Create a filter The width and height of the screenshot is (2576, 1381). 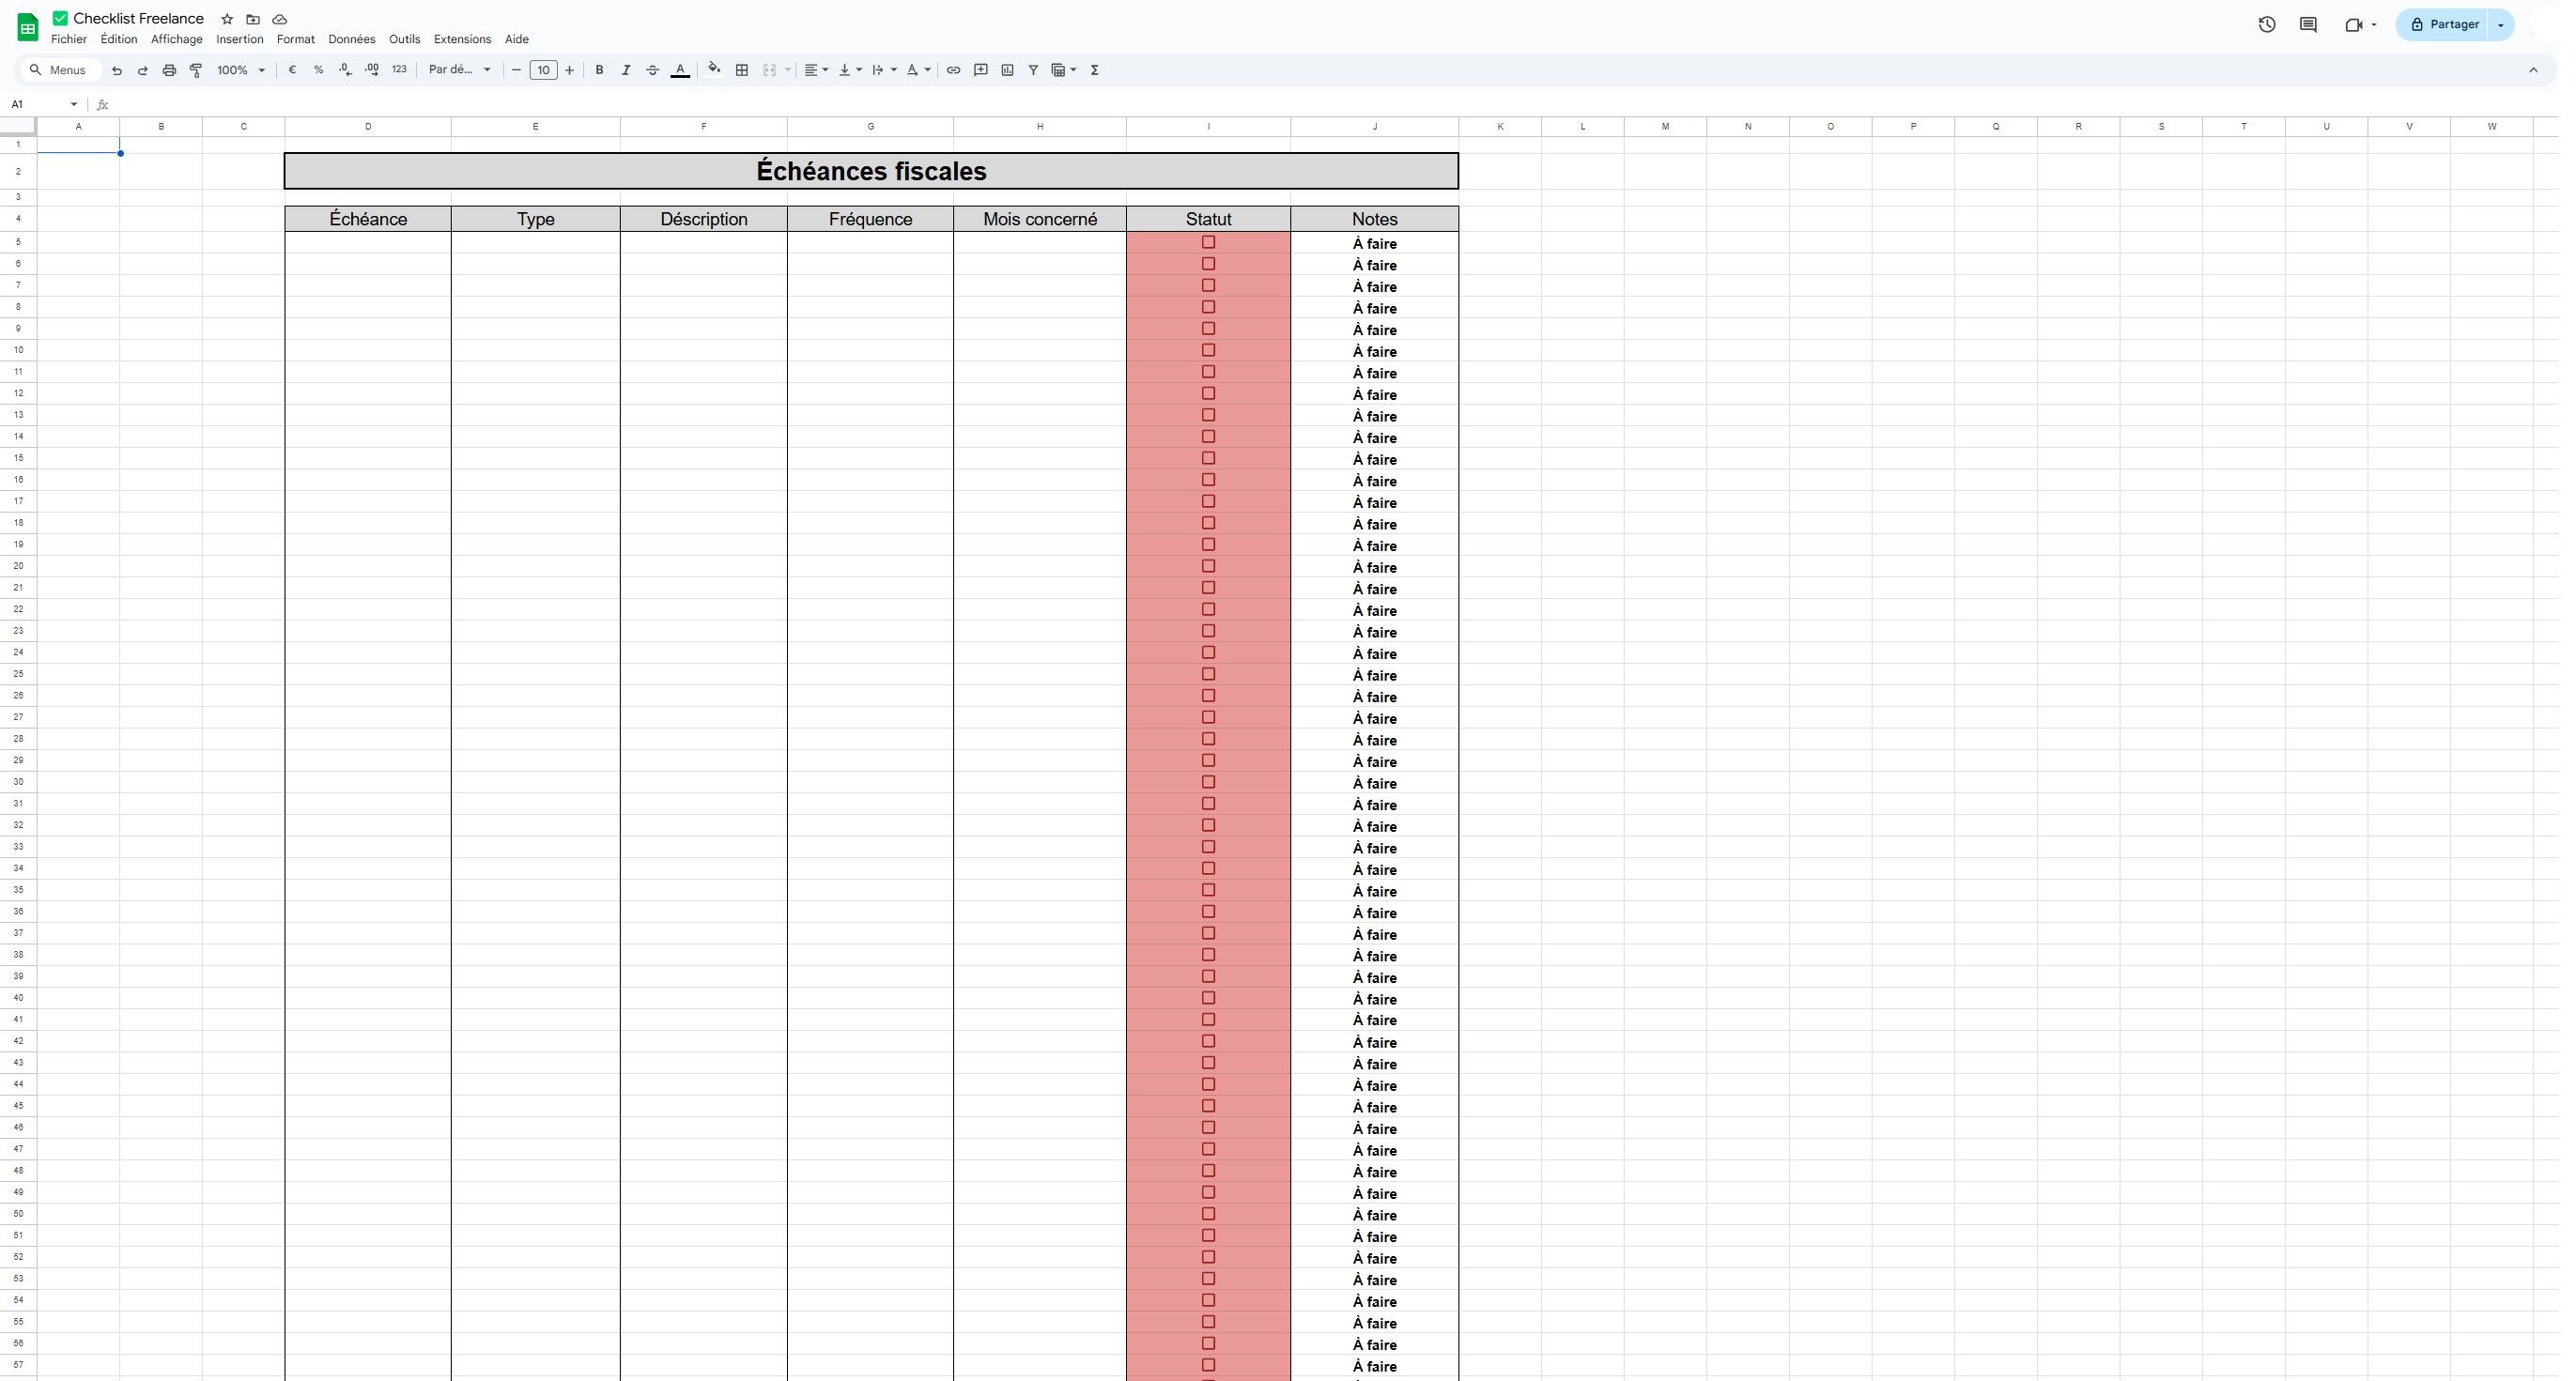[x=1033, y=70]
